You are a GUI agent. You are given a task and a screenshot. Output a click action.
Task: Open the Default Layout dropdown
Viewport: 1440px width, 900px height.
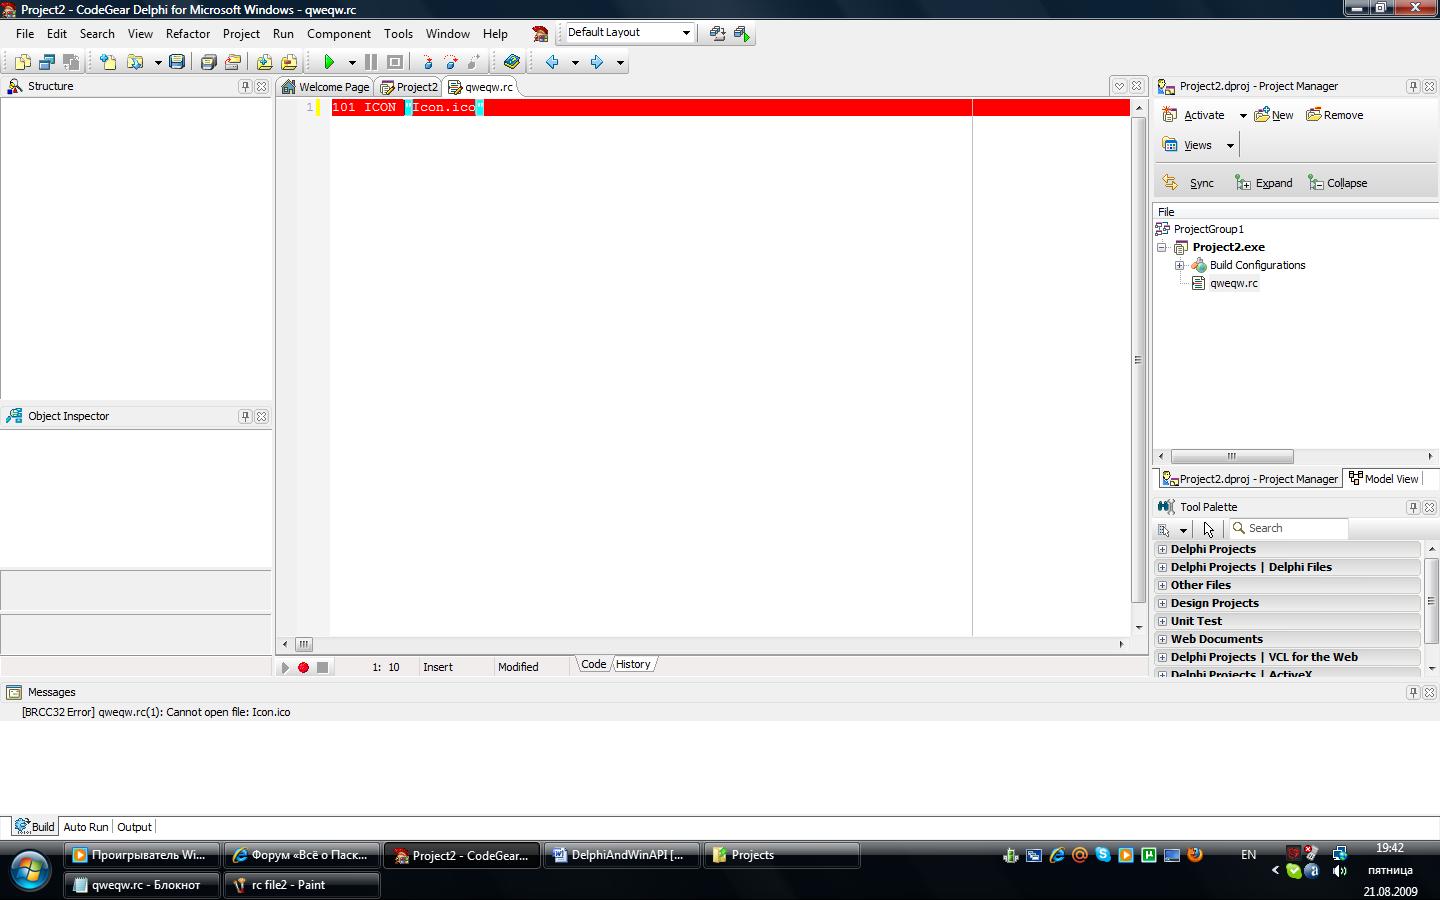pos(686,33)
